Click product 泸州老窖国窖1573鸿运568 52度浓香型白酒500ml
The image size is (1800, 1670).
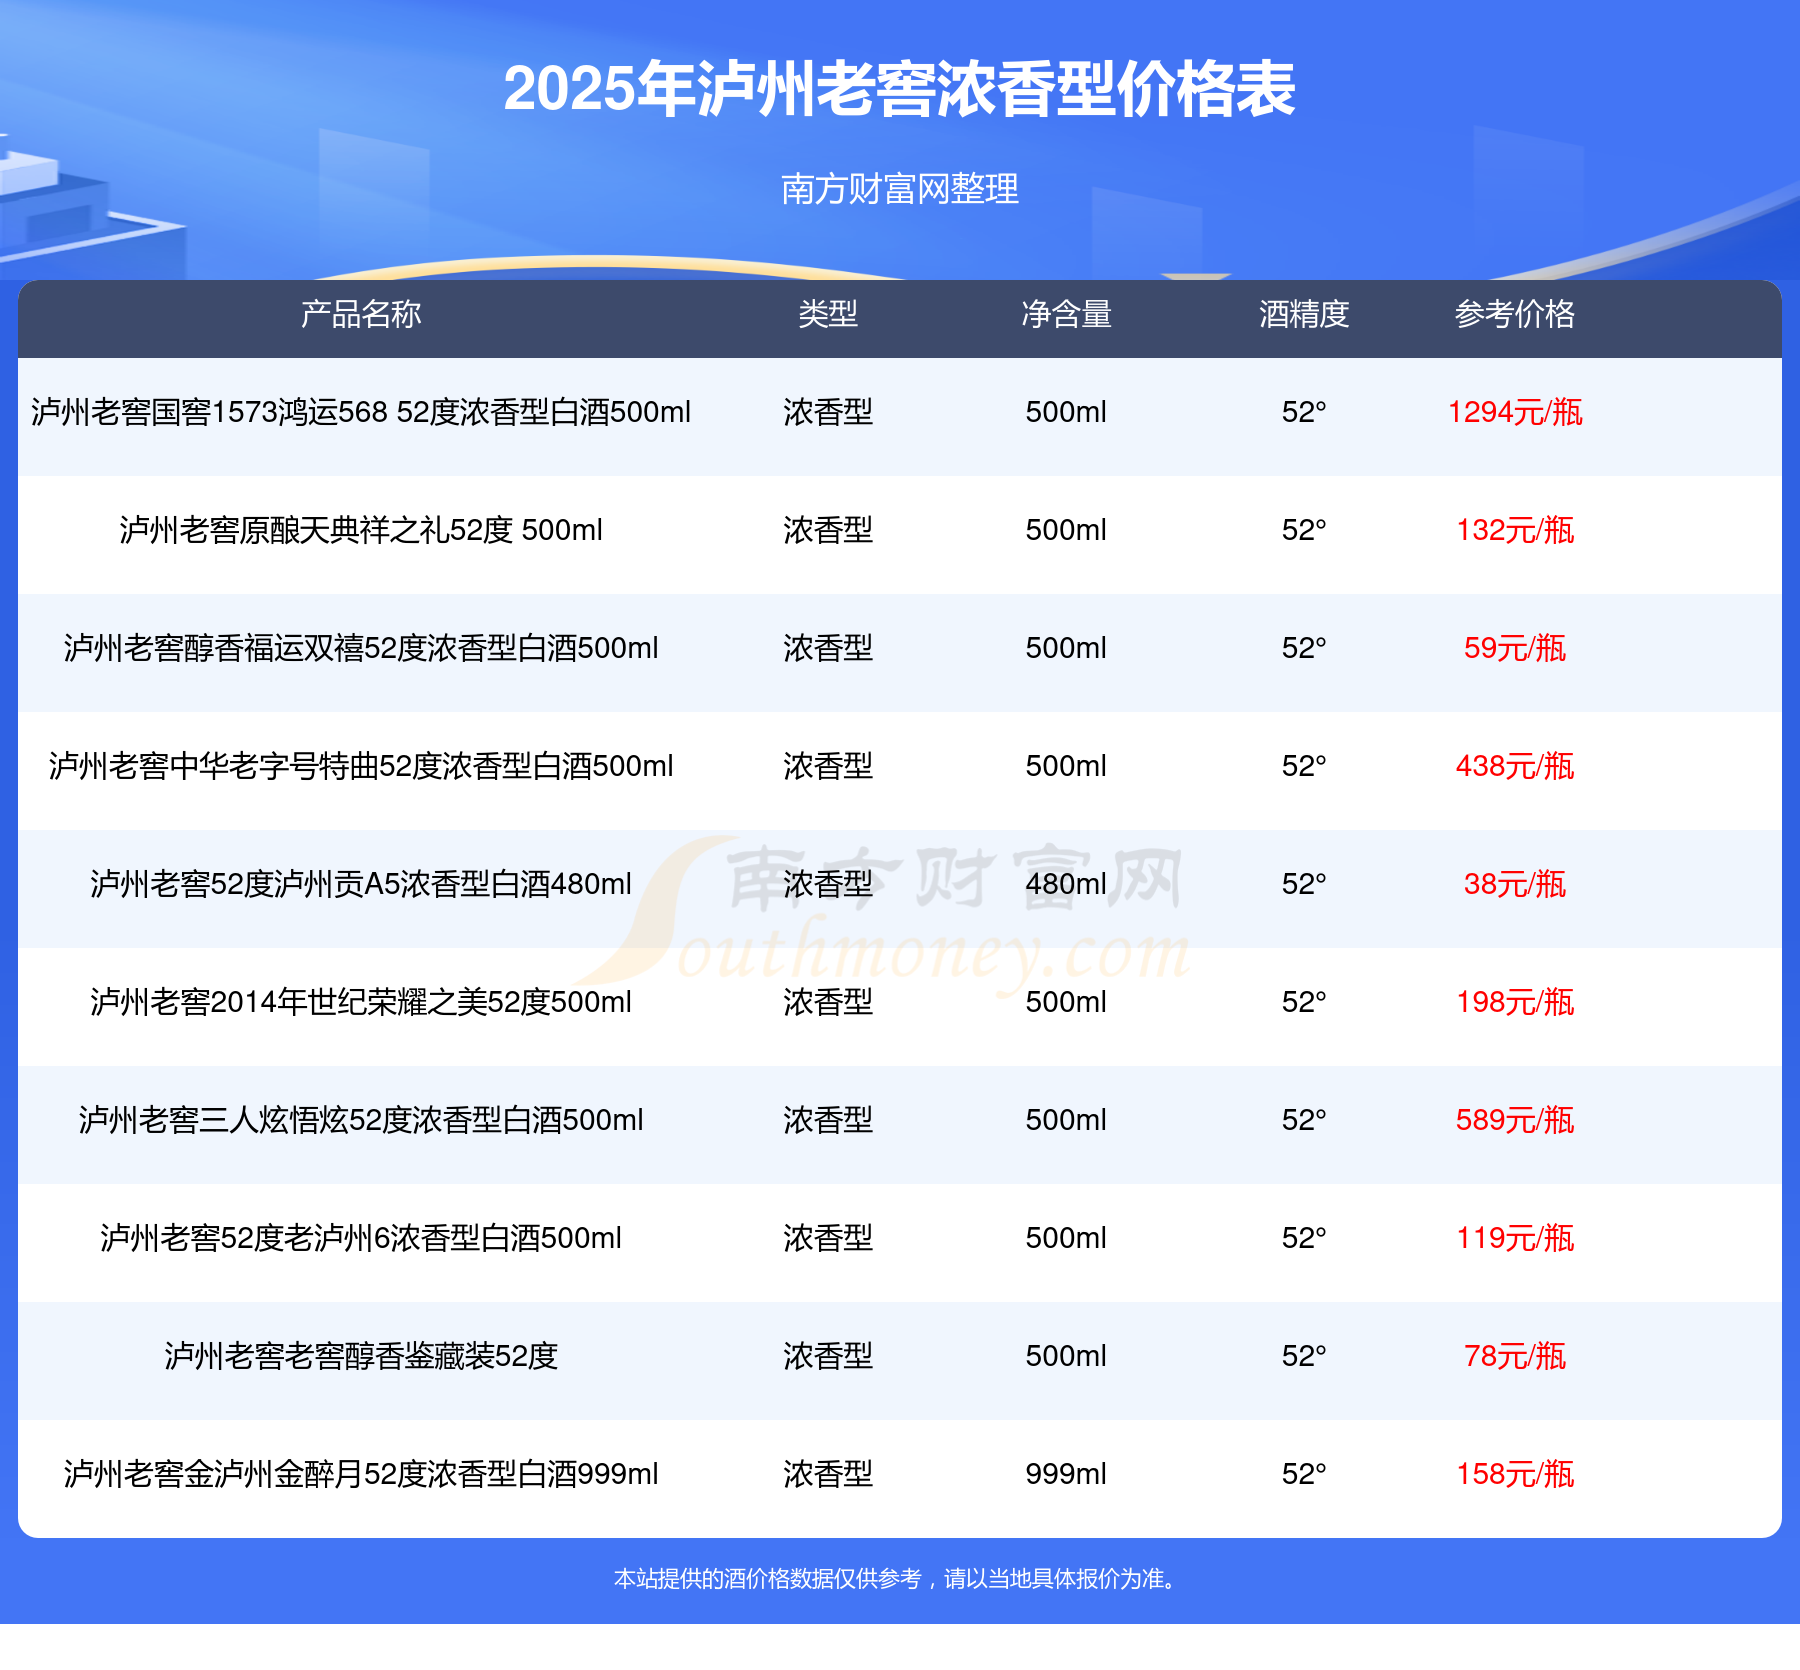pos(361,412)
